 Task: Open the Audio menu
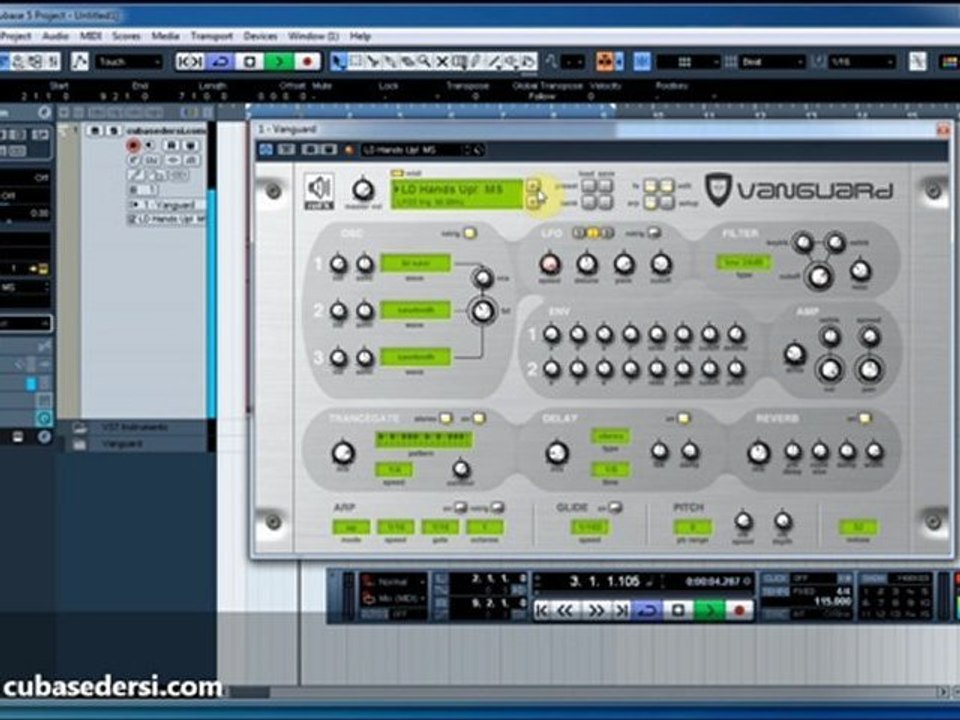55,36
